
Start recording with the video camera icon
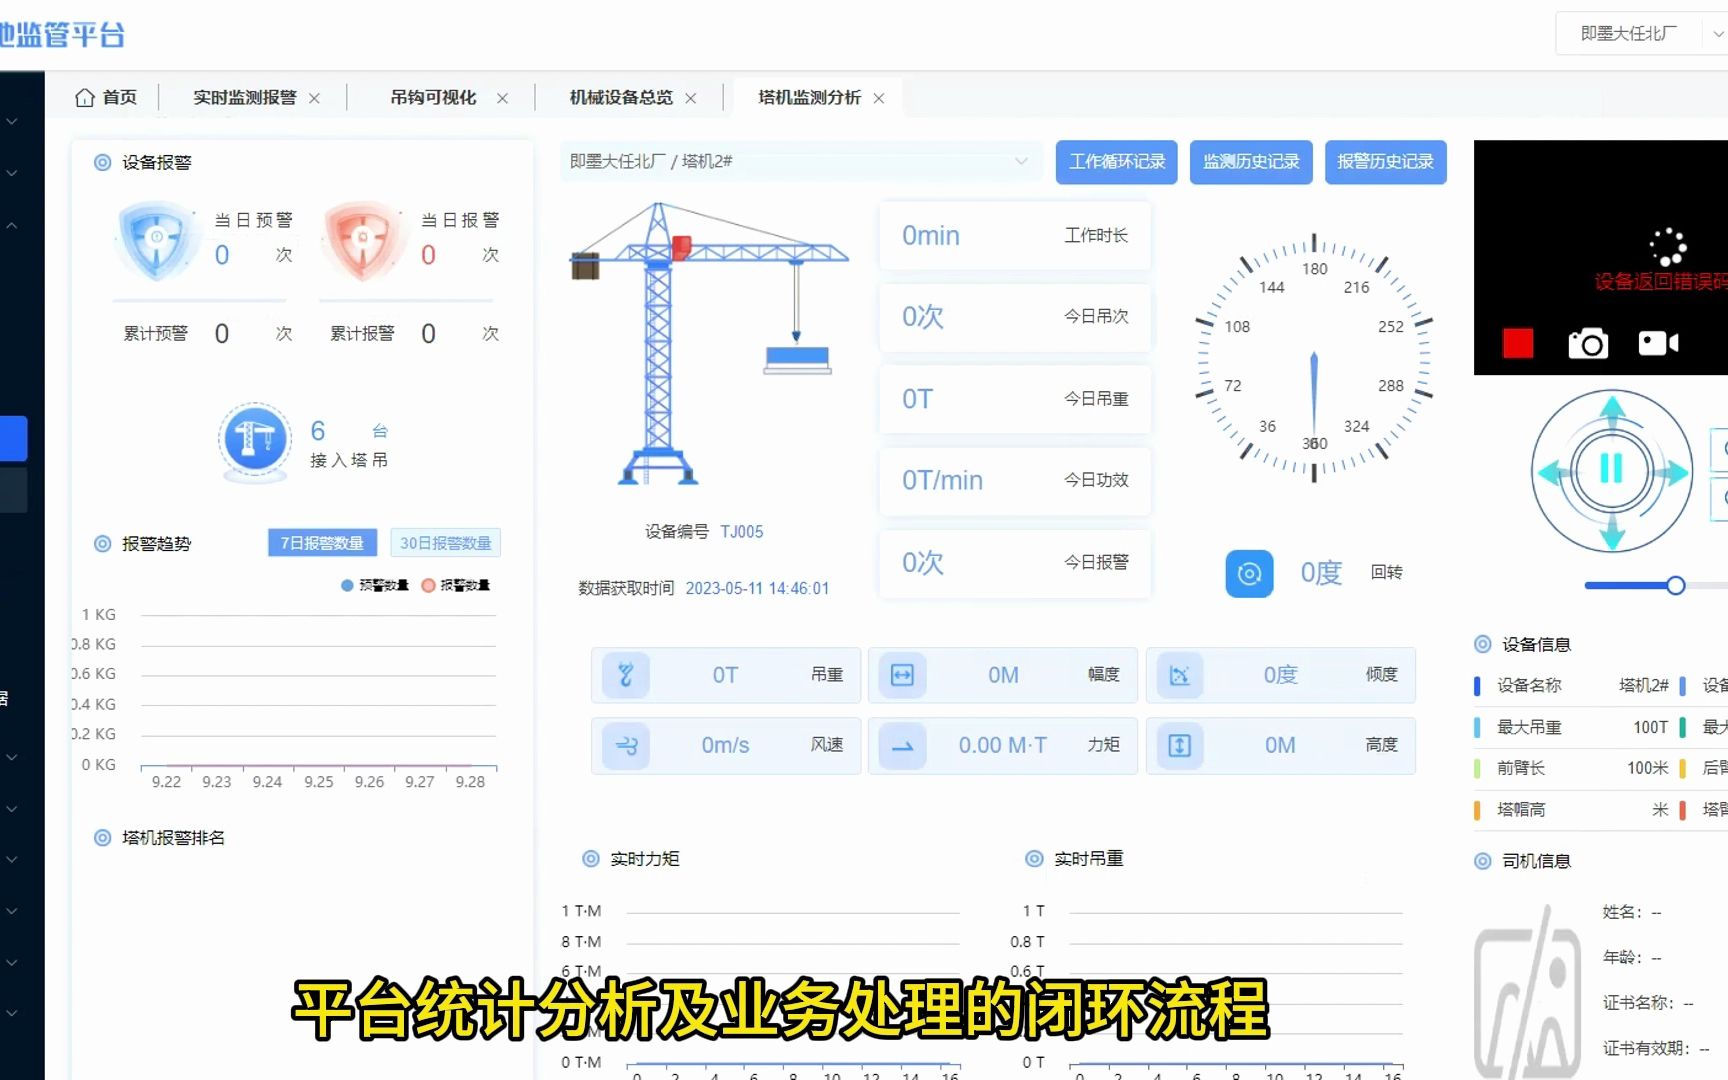pos(1659,343)
